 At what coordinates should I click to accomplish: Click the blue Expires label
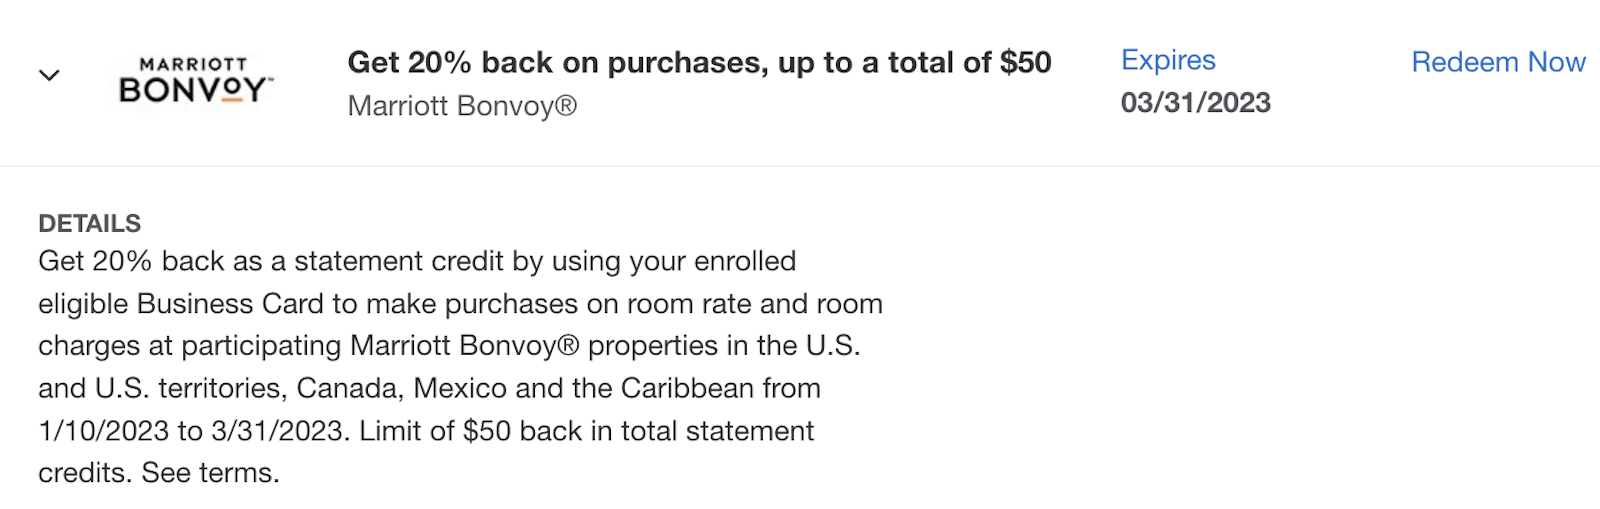(1168, 60)
